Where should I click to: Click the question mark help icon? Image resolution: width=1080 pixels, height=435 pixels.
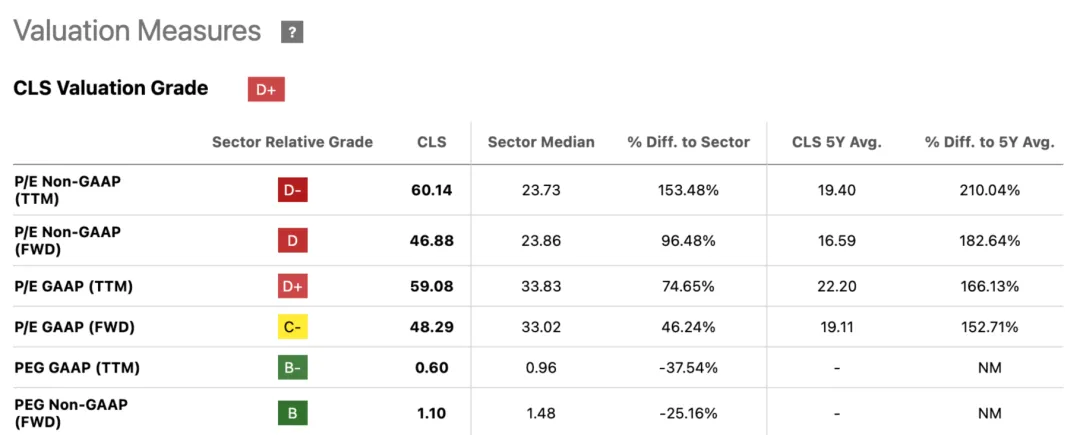pos(292,33)
